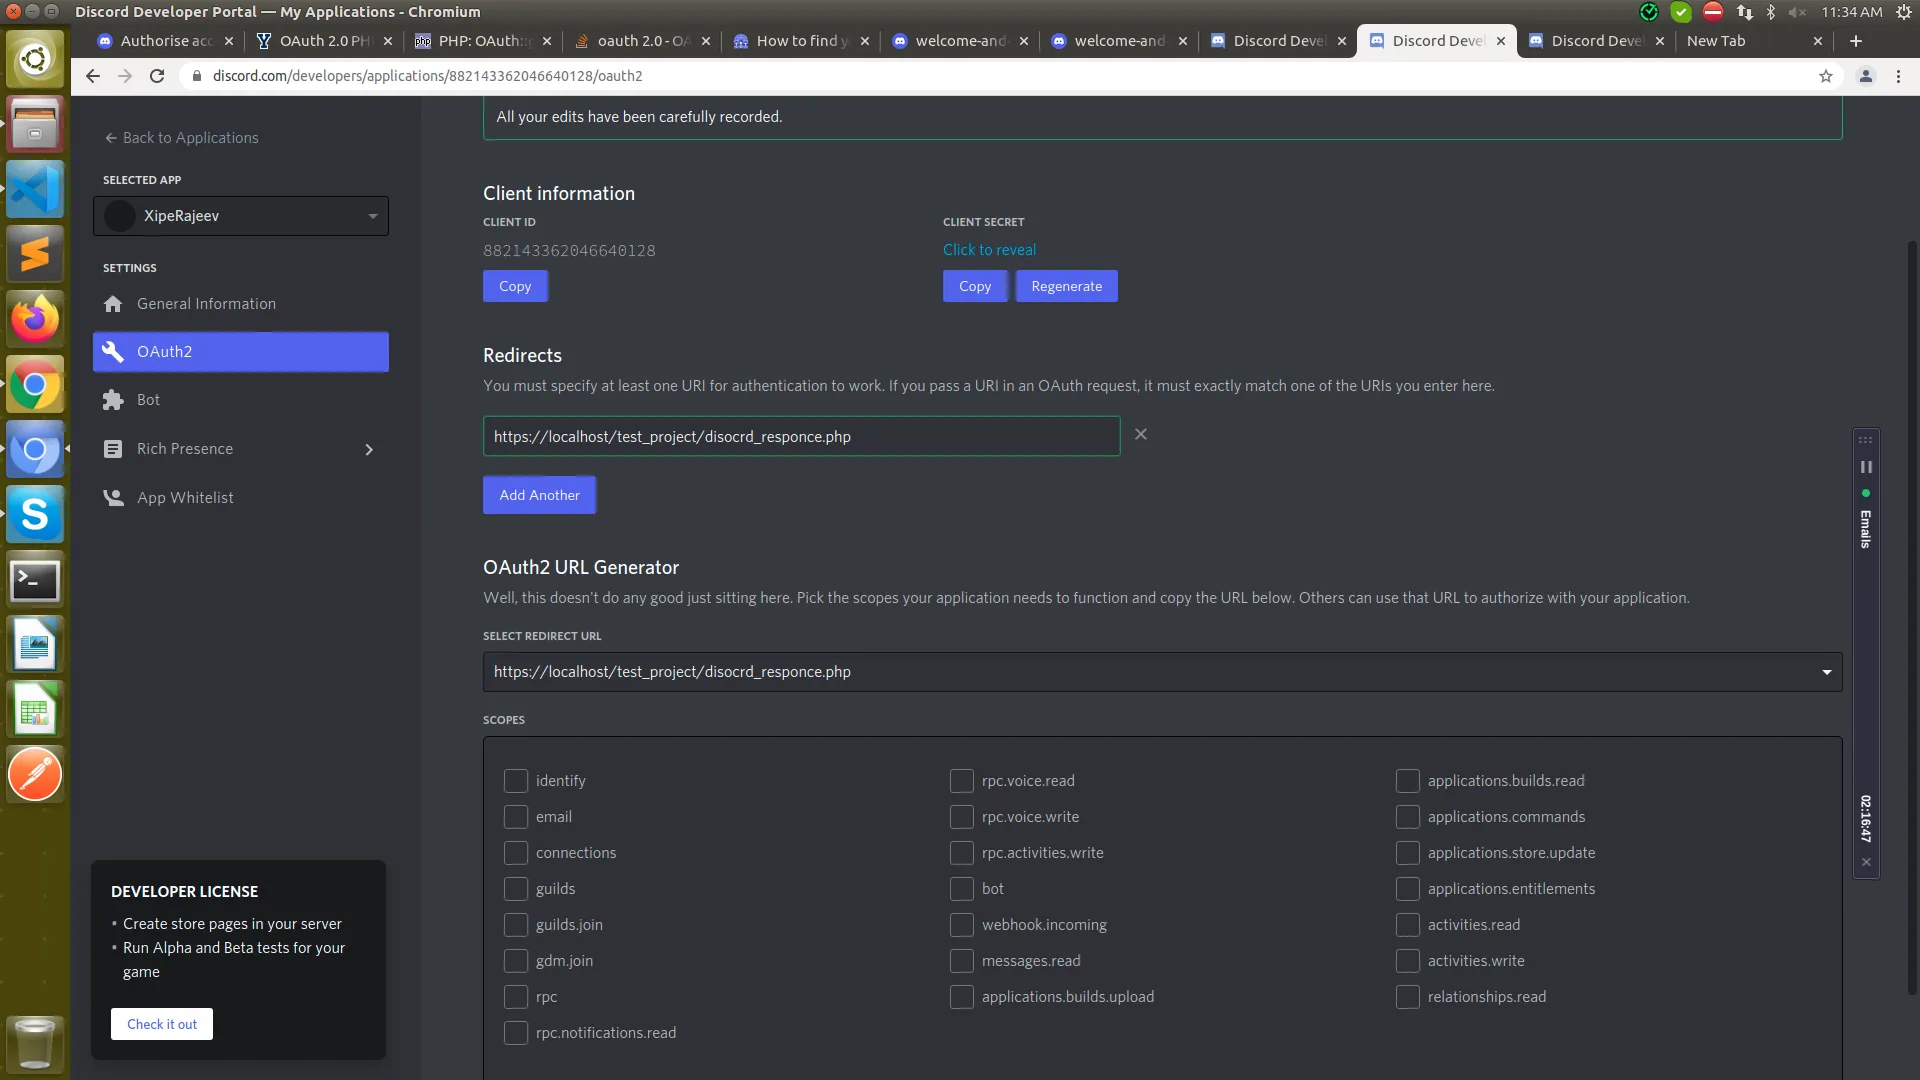Viewport: 1920px width, 1080px height.
Task: Open the Bot settings page
Action: 148,400
